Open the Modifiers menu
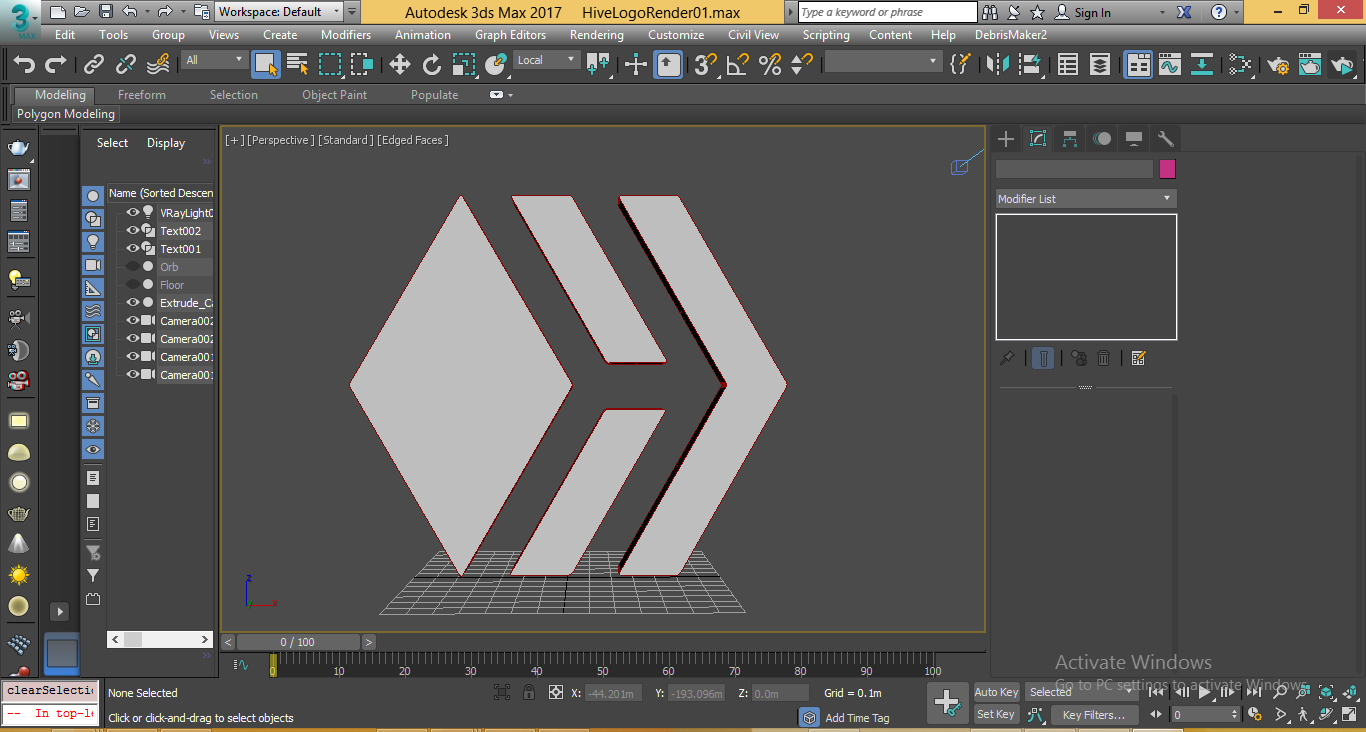This screenshot has height=732, width=1366. (x=346, y=35)
